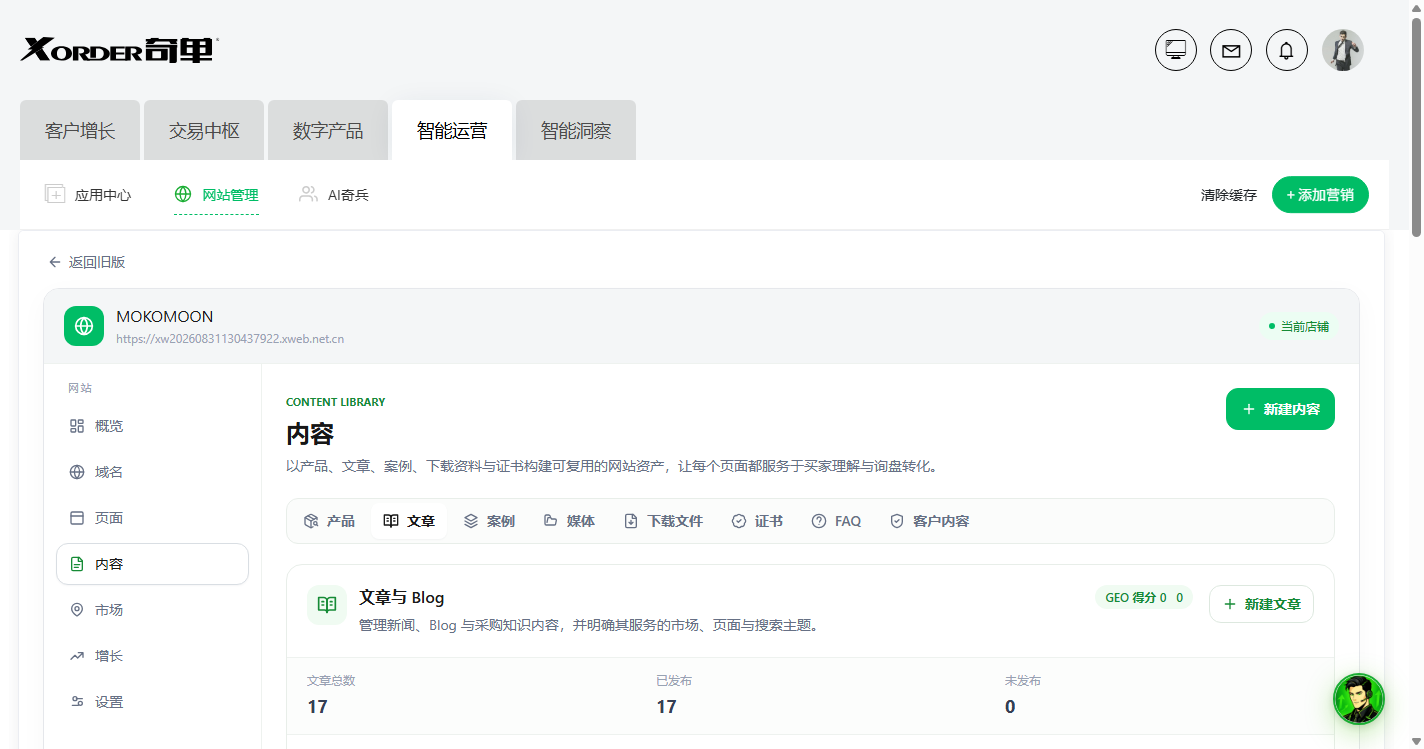This screenshot has width=1424, height=749.
Task: Open the notifications bell
Action: pos(1287,50)
